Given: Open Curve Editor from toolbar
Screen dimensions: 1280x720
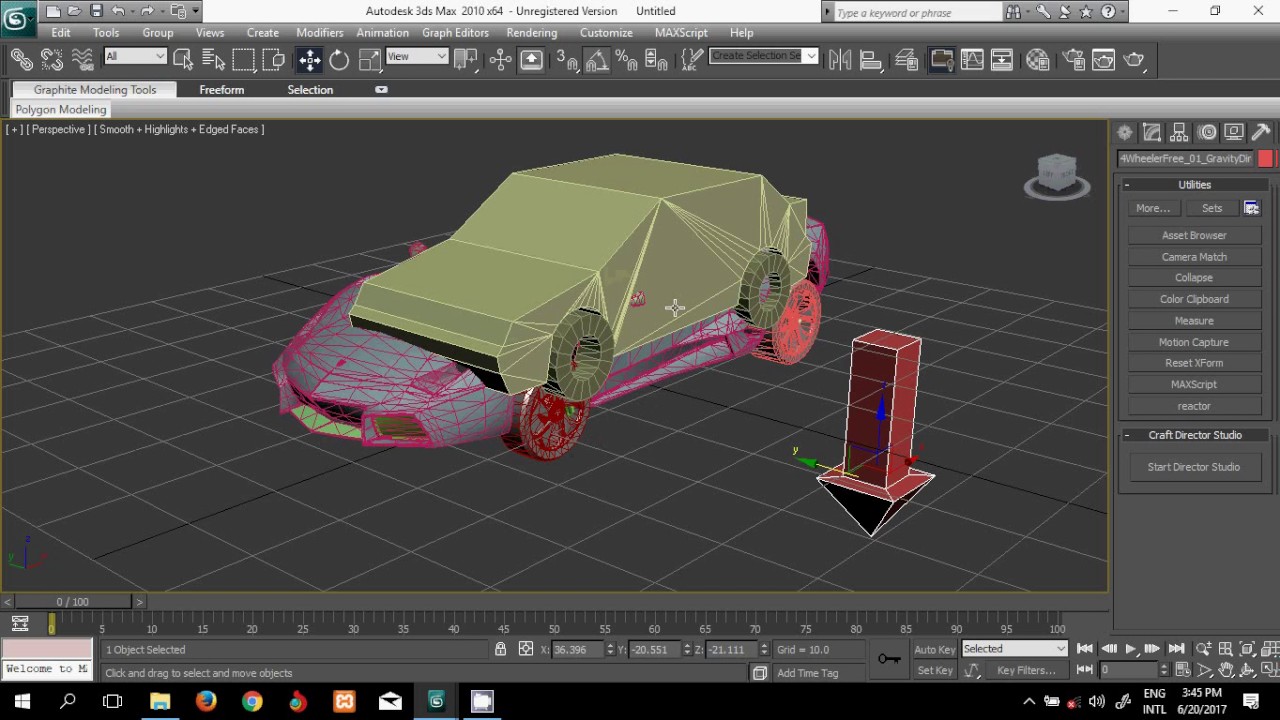Looking at the screenshot, I should tap(972, 60).
